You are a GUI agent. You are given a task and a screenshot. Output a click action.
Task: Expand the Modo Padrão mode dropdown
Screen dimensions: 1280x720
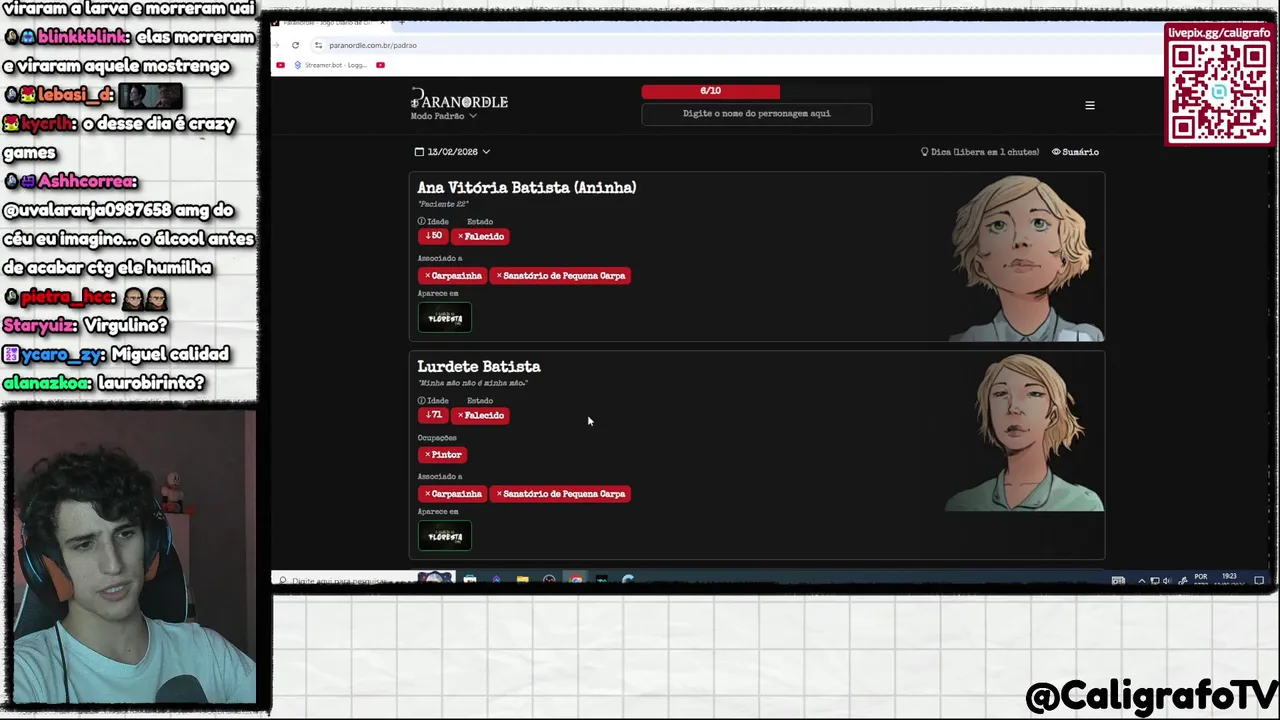coord(443,116)
